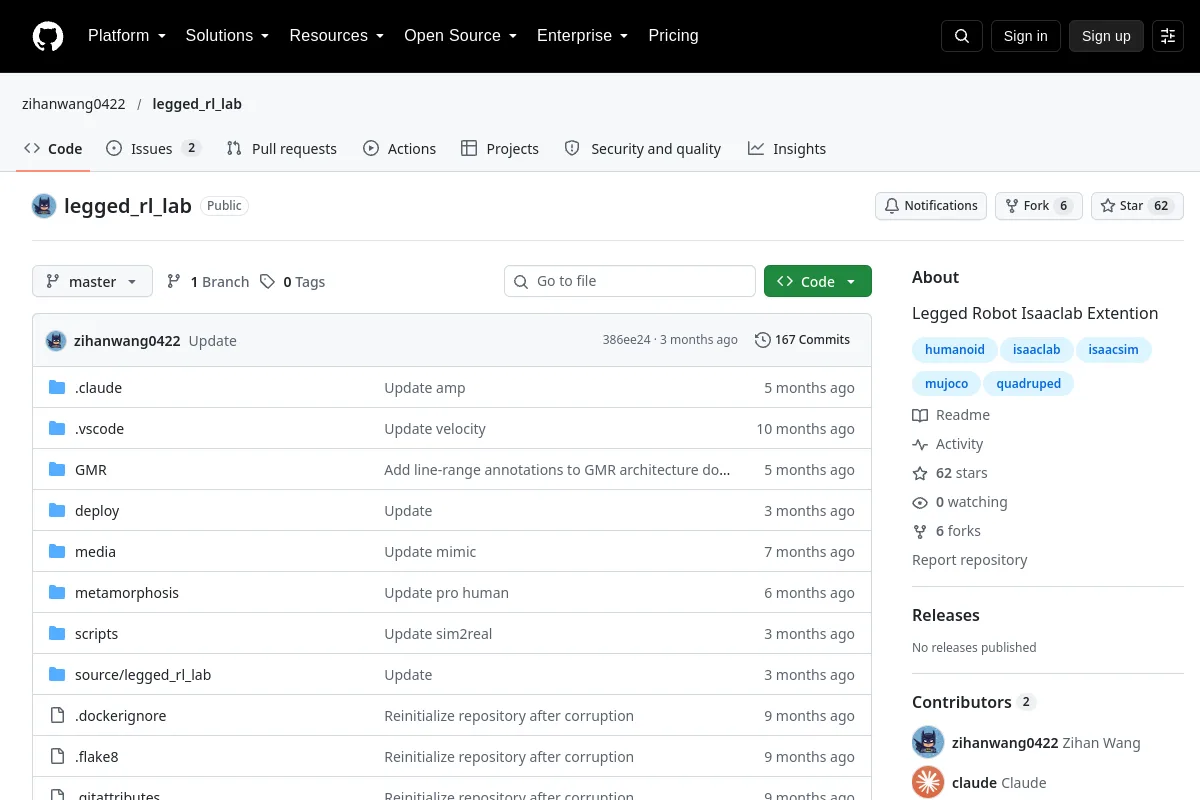Click the Sign in button
The height and width of the screenshot is (800, 1200).
click(1026, 36)
